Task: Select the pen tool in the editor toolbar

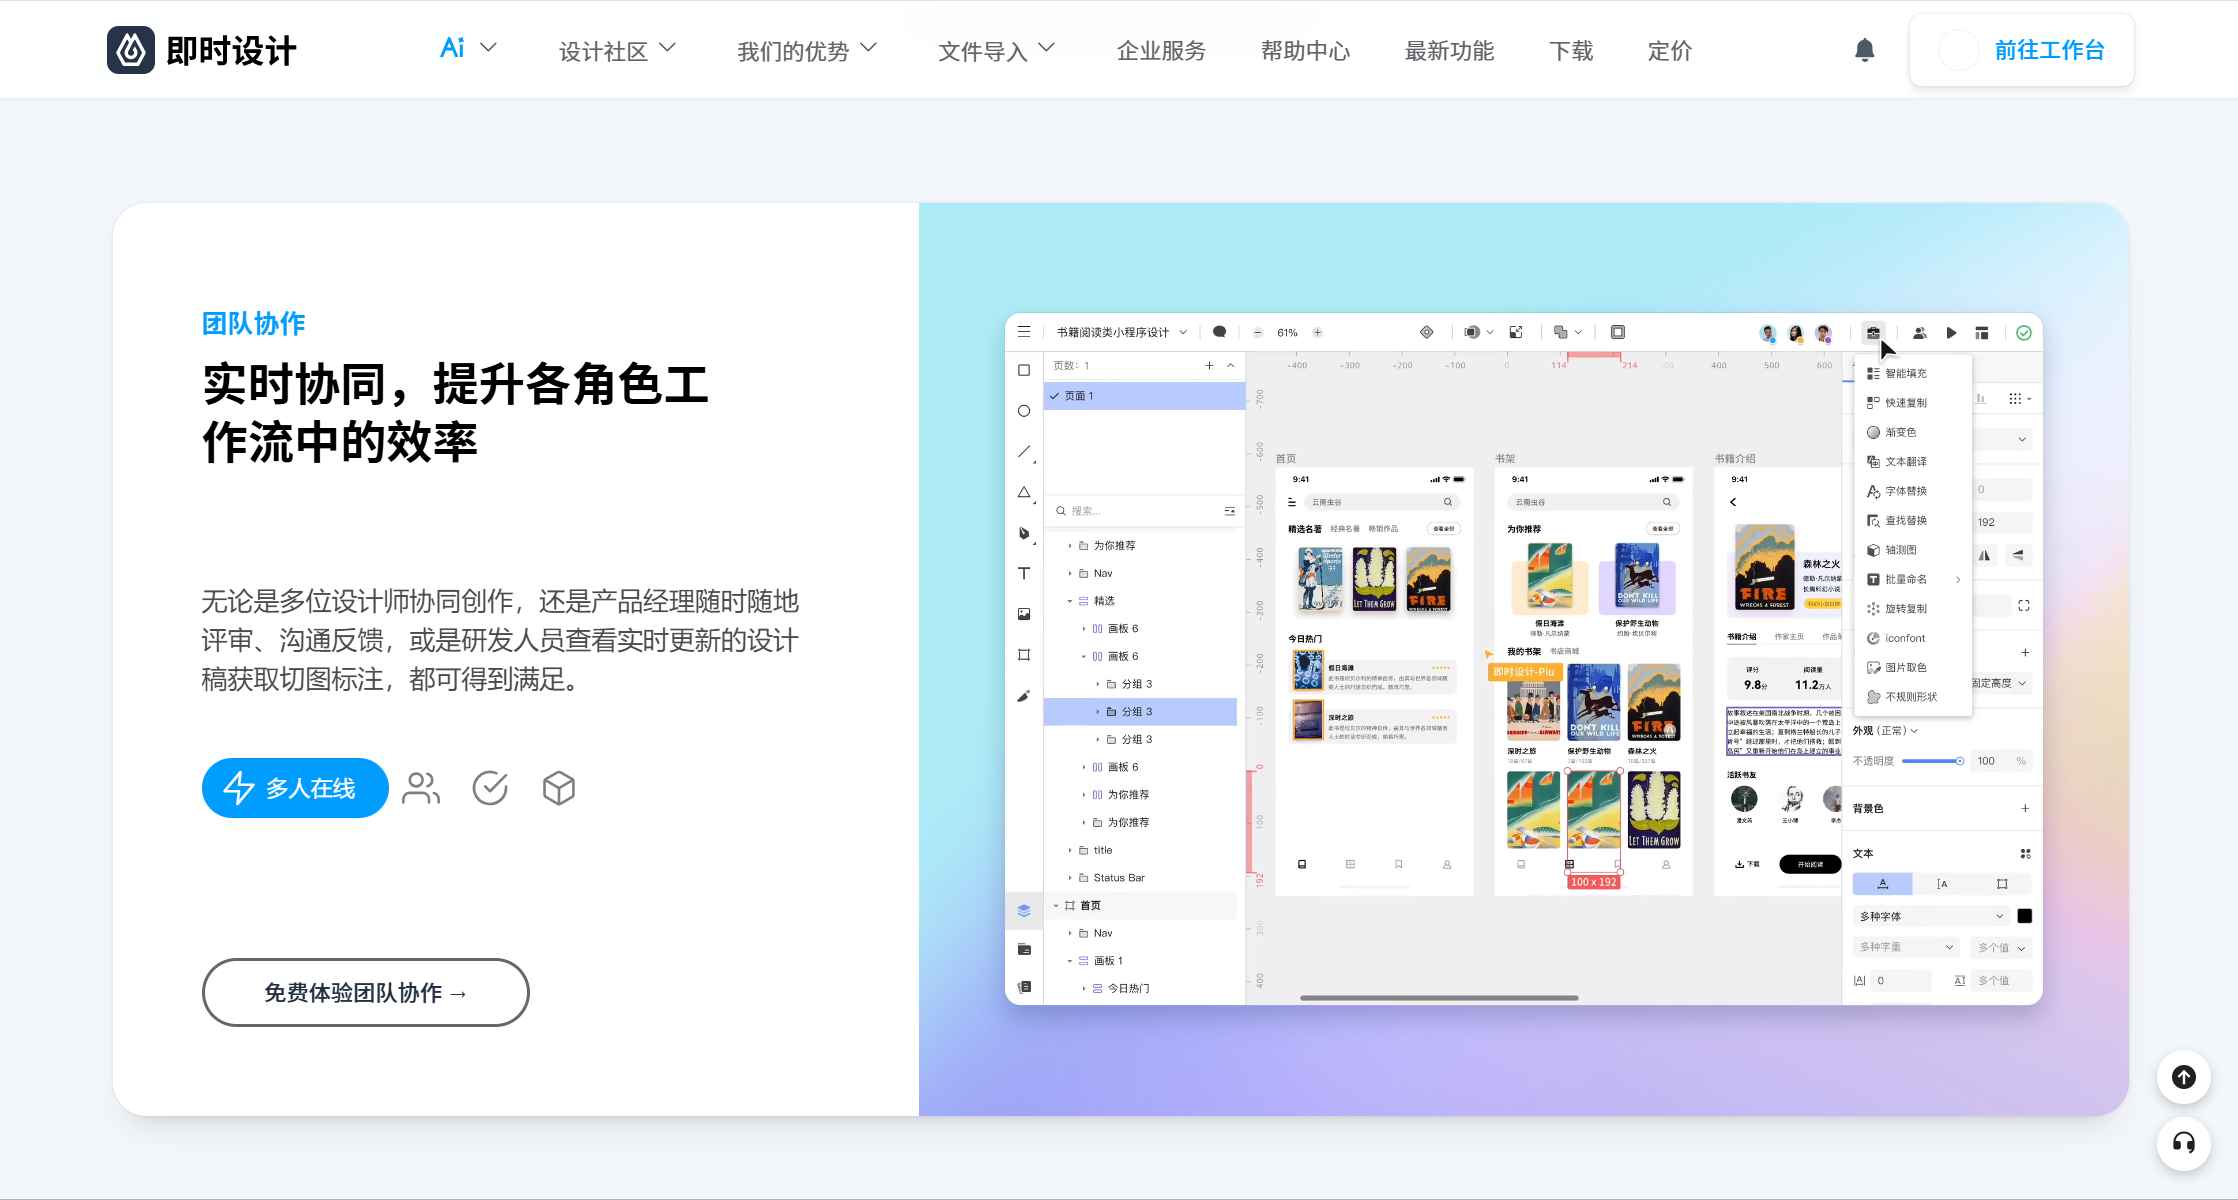Action: pos(1024,533)
